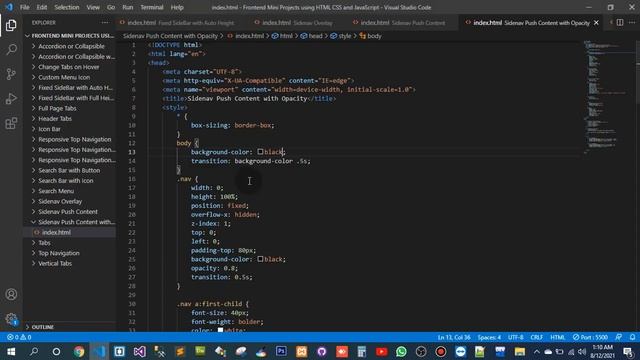Image resolution: width=640 pixels, height=360 pixels.
Task: Open the Help menu
Action: pos(177,7)
